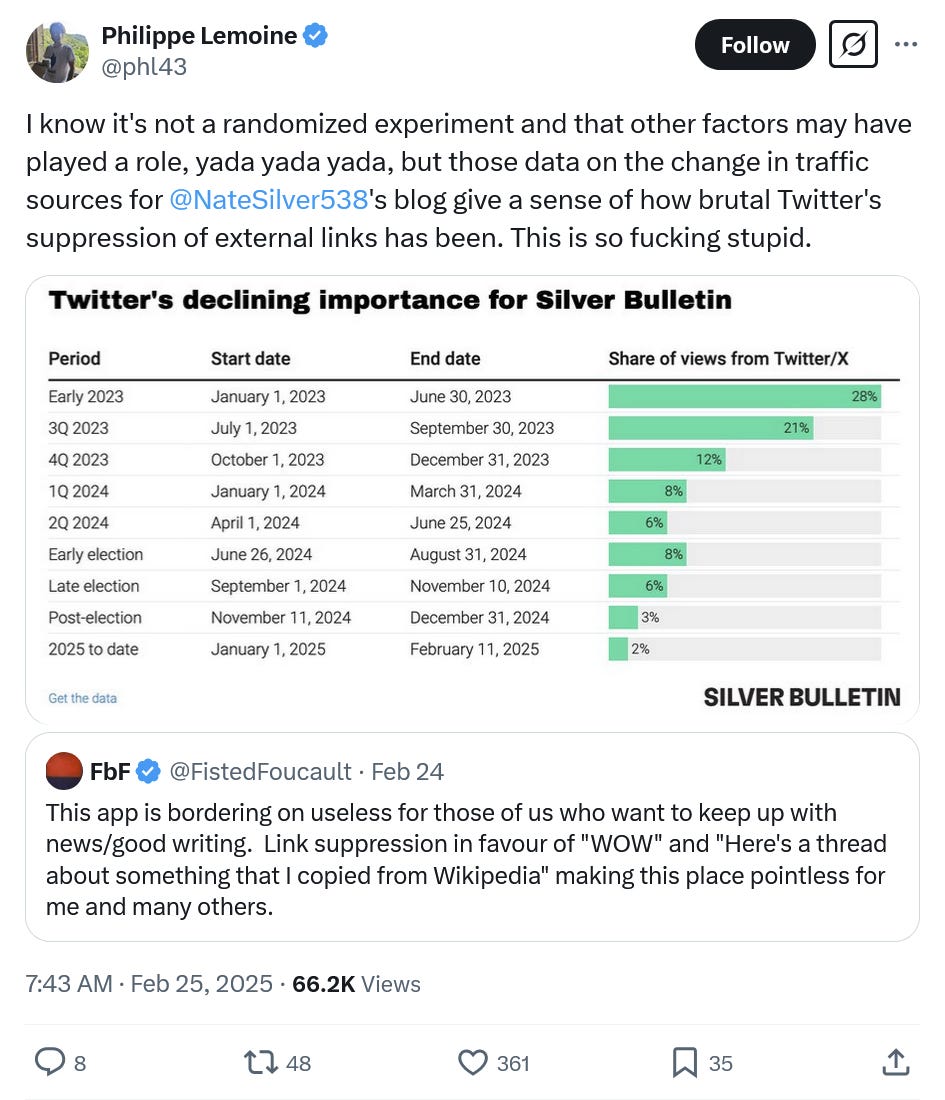This screenshot has height=1100, width=945.
Task: Click Philippe Lemoine's verified badge
Action: click(x=315, y=35)
